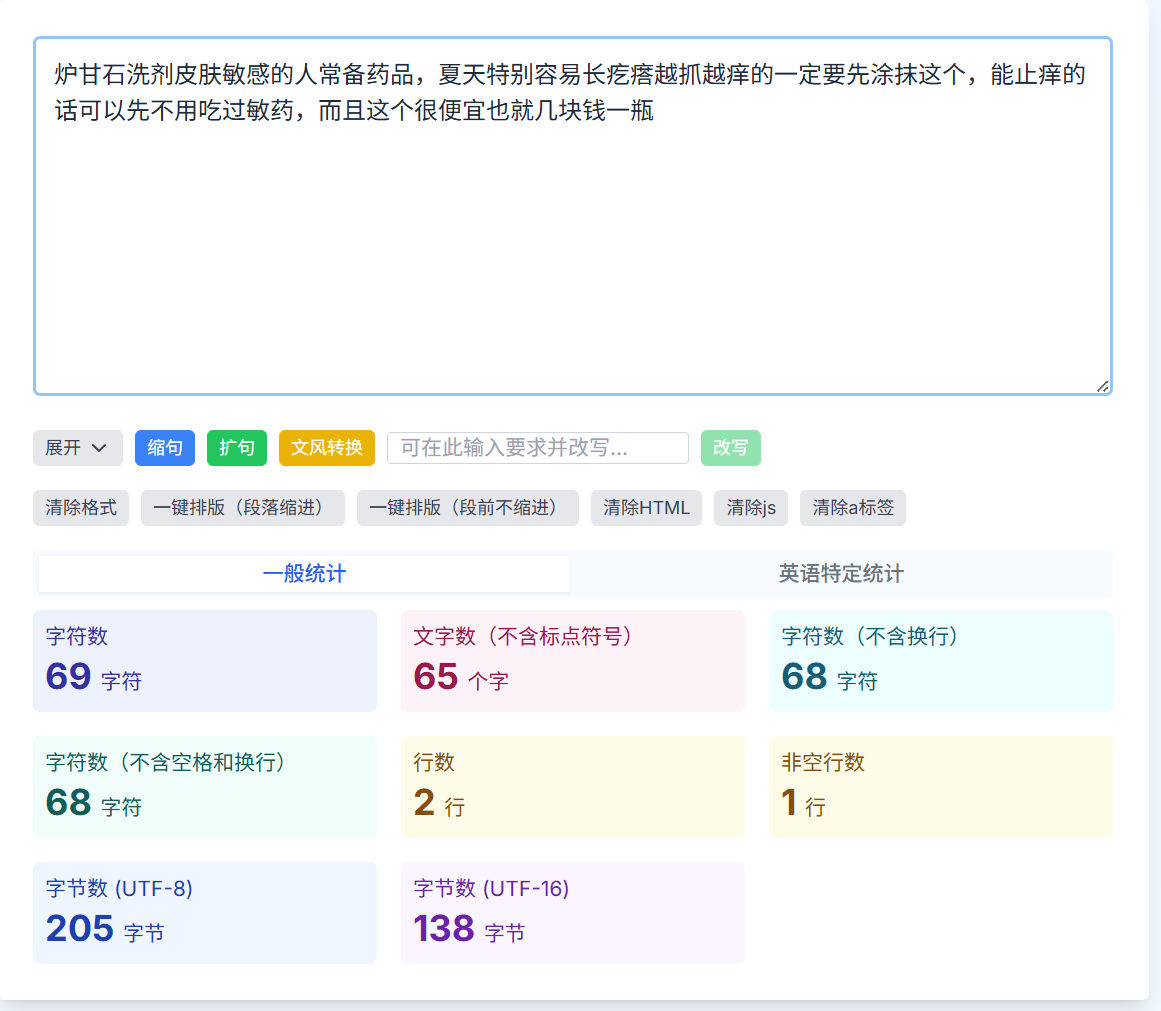Select 一键排版（段落缩进）button
This screenshot has width=1161, height=1011.
coord(243,508)
